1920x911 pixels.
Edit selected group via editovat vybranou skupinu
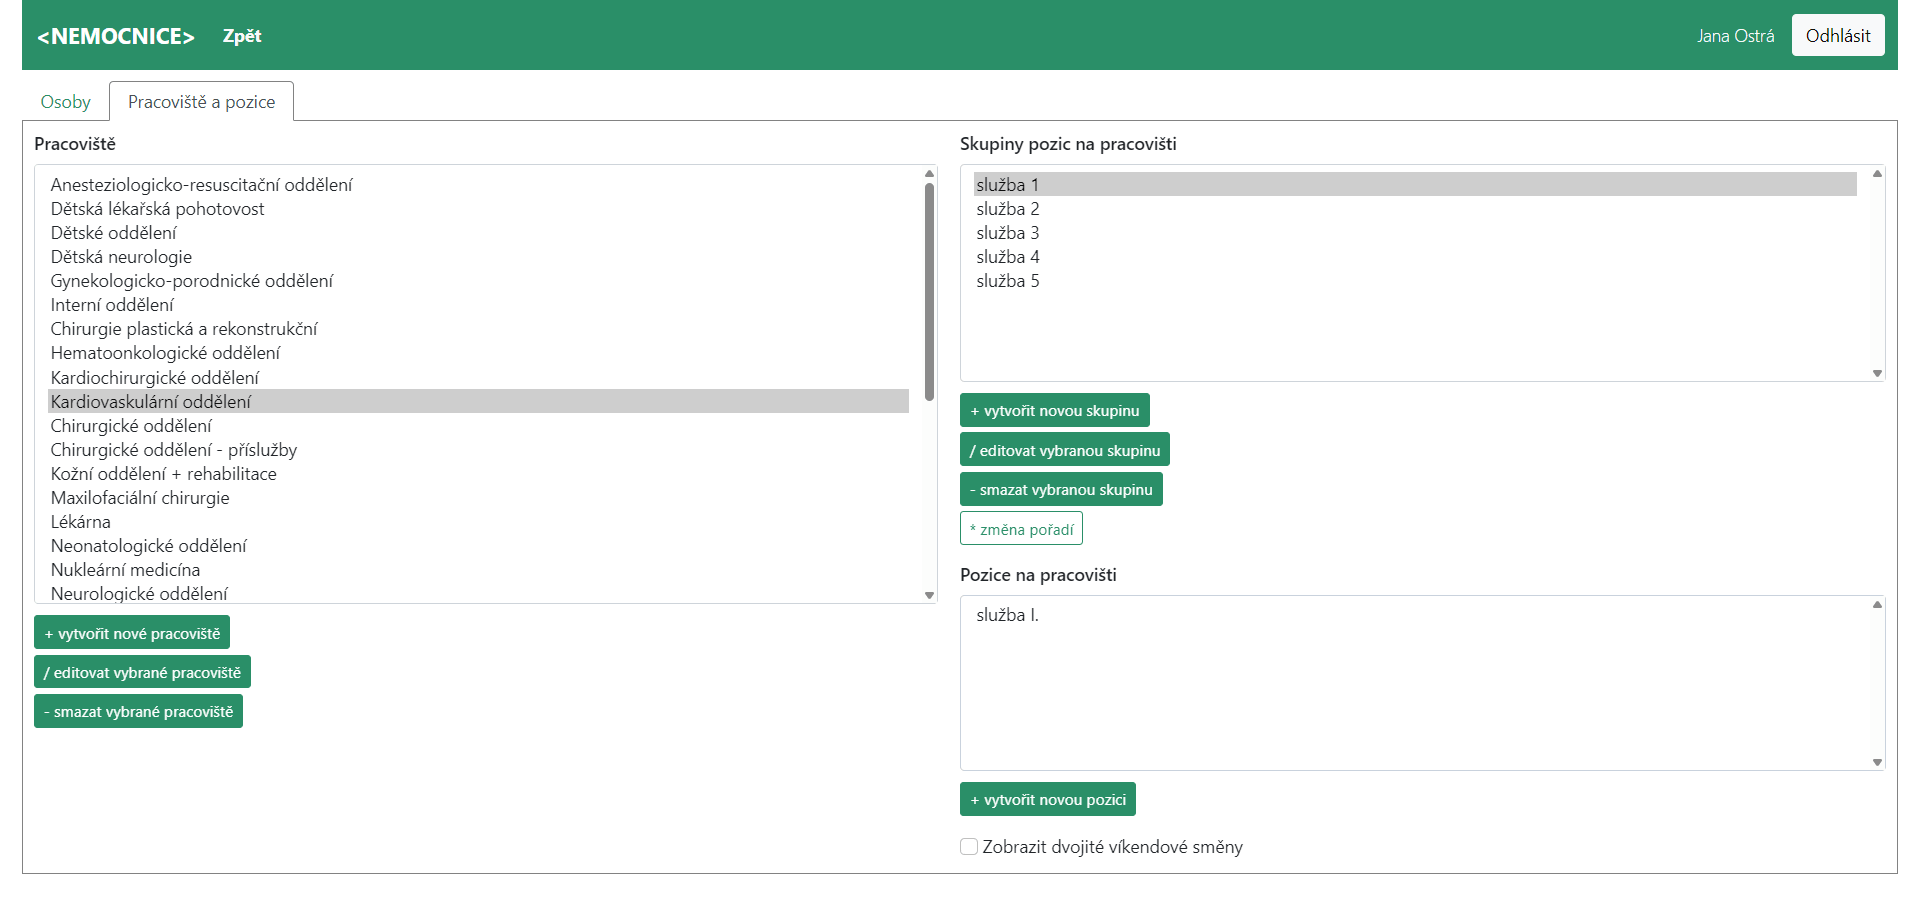1065,450
